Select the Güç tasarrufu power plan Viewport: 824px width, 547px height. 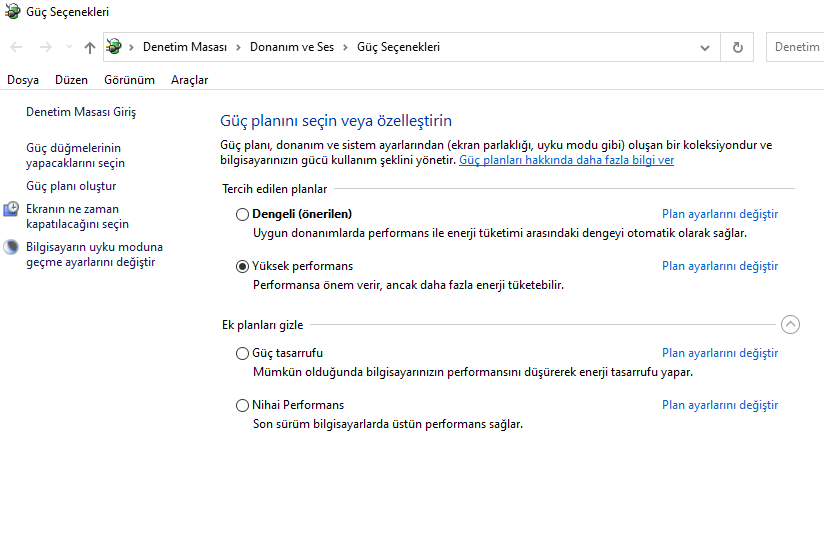click(242, 353)
